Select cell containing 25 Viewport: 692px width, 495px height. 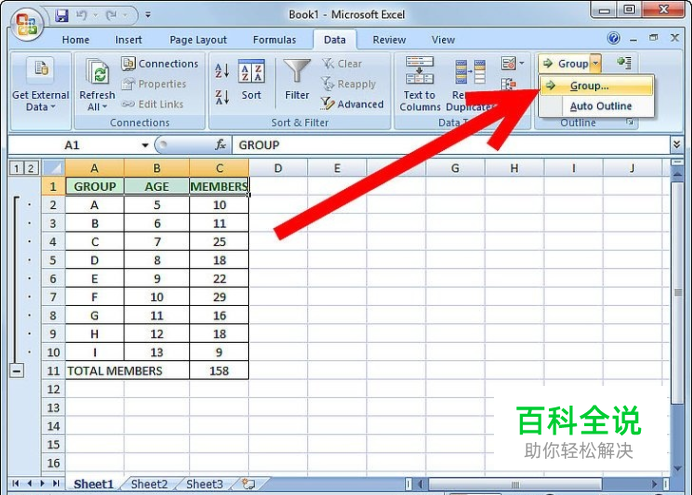(x=219, y=242)
